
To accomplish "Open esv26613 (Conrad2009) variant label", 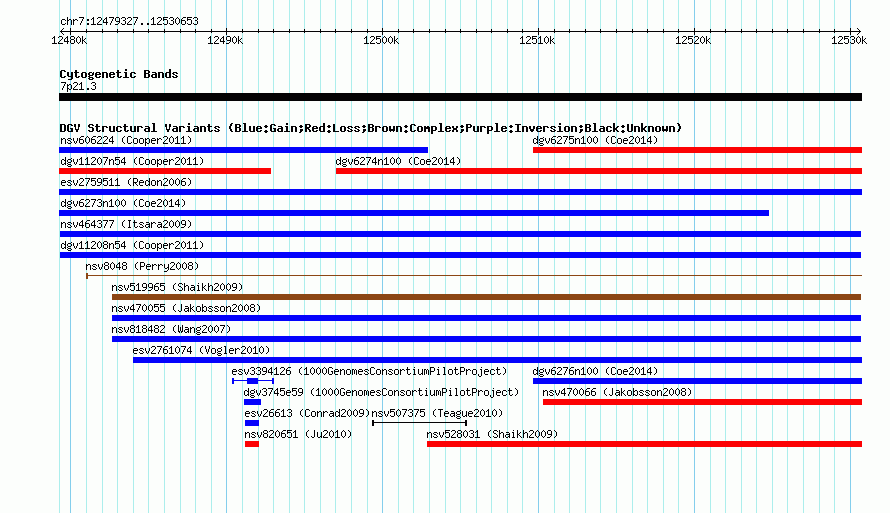I will tap(307, 413).
